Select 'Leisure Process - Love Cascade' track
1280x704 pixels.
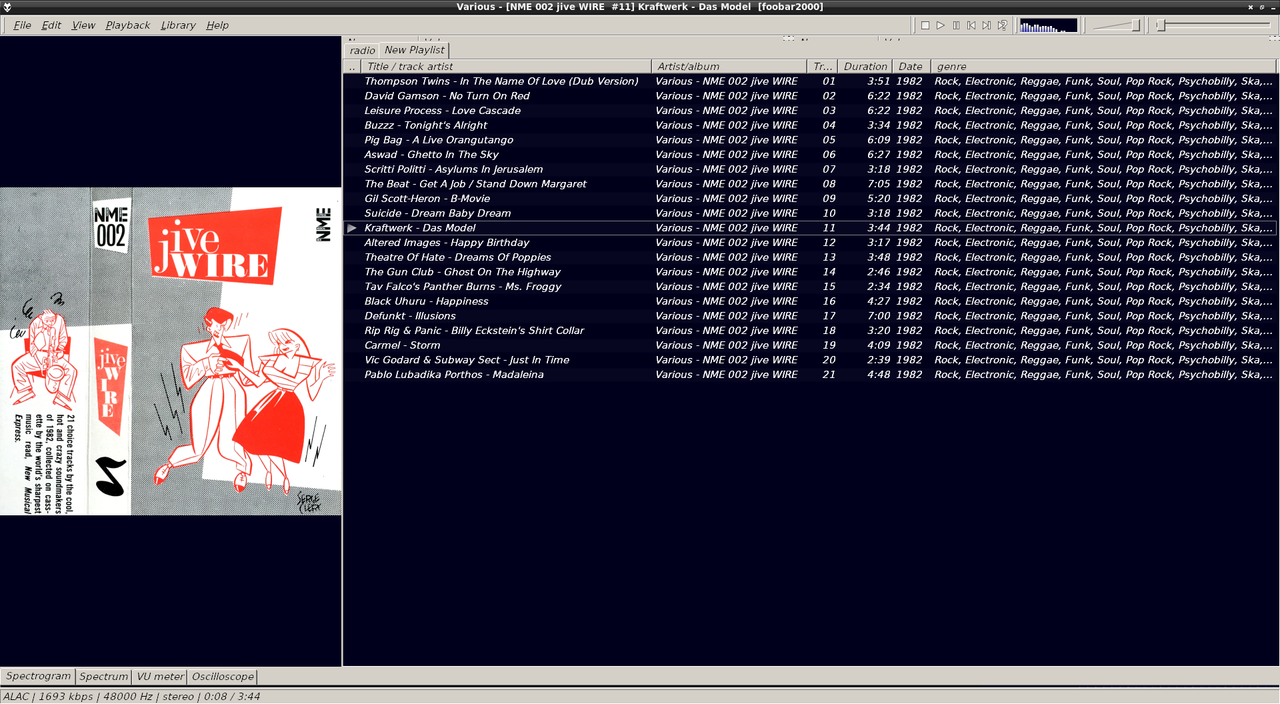click(442, 111)
